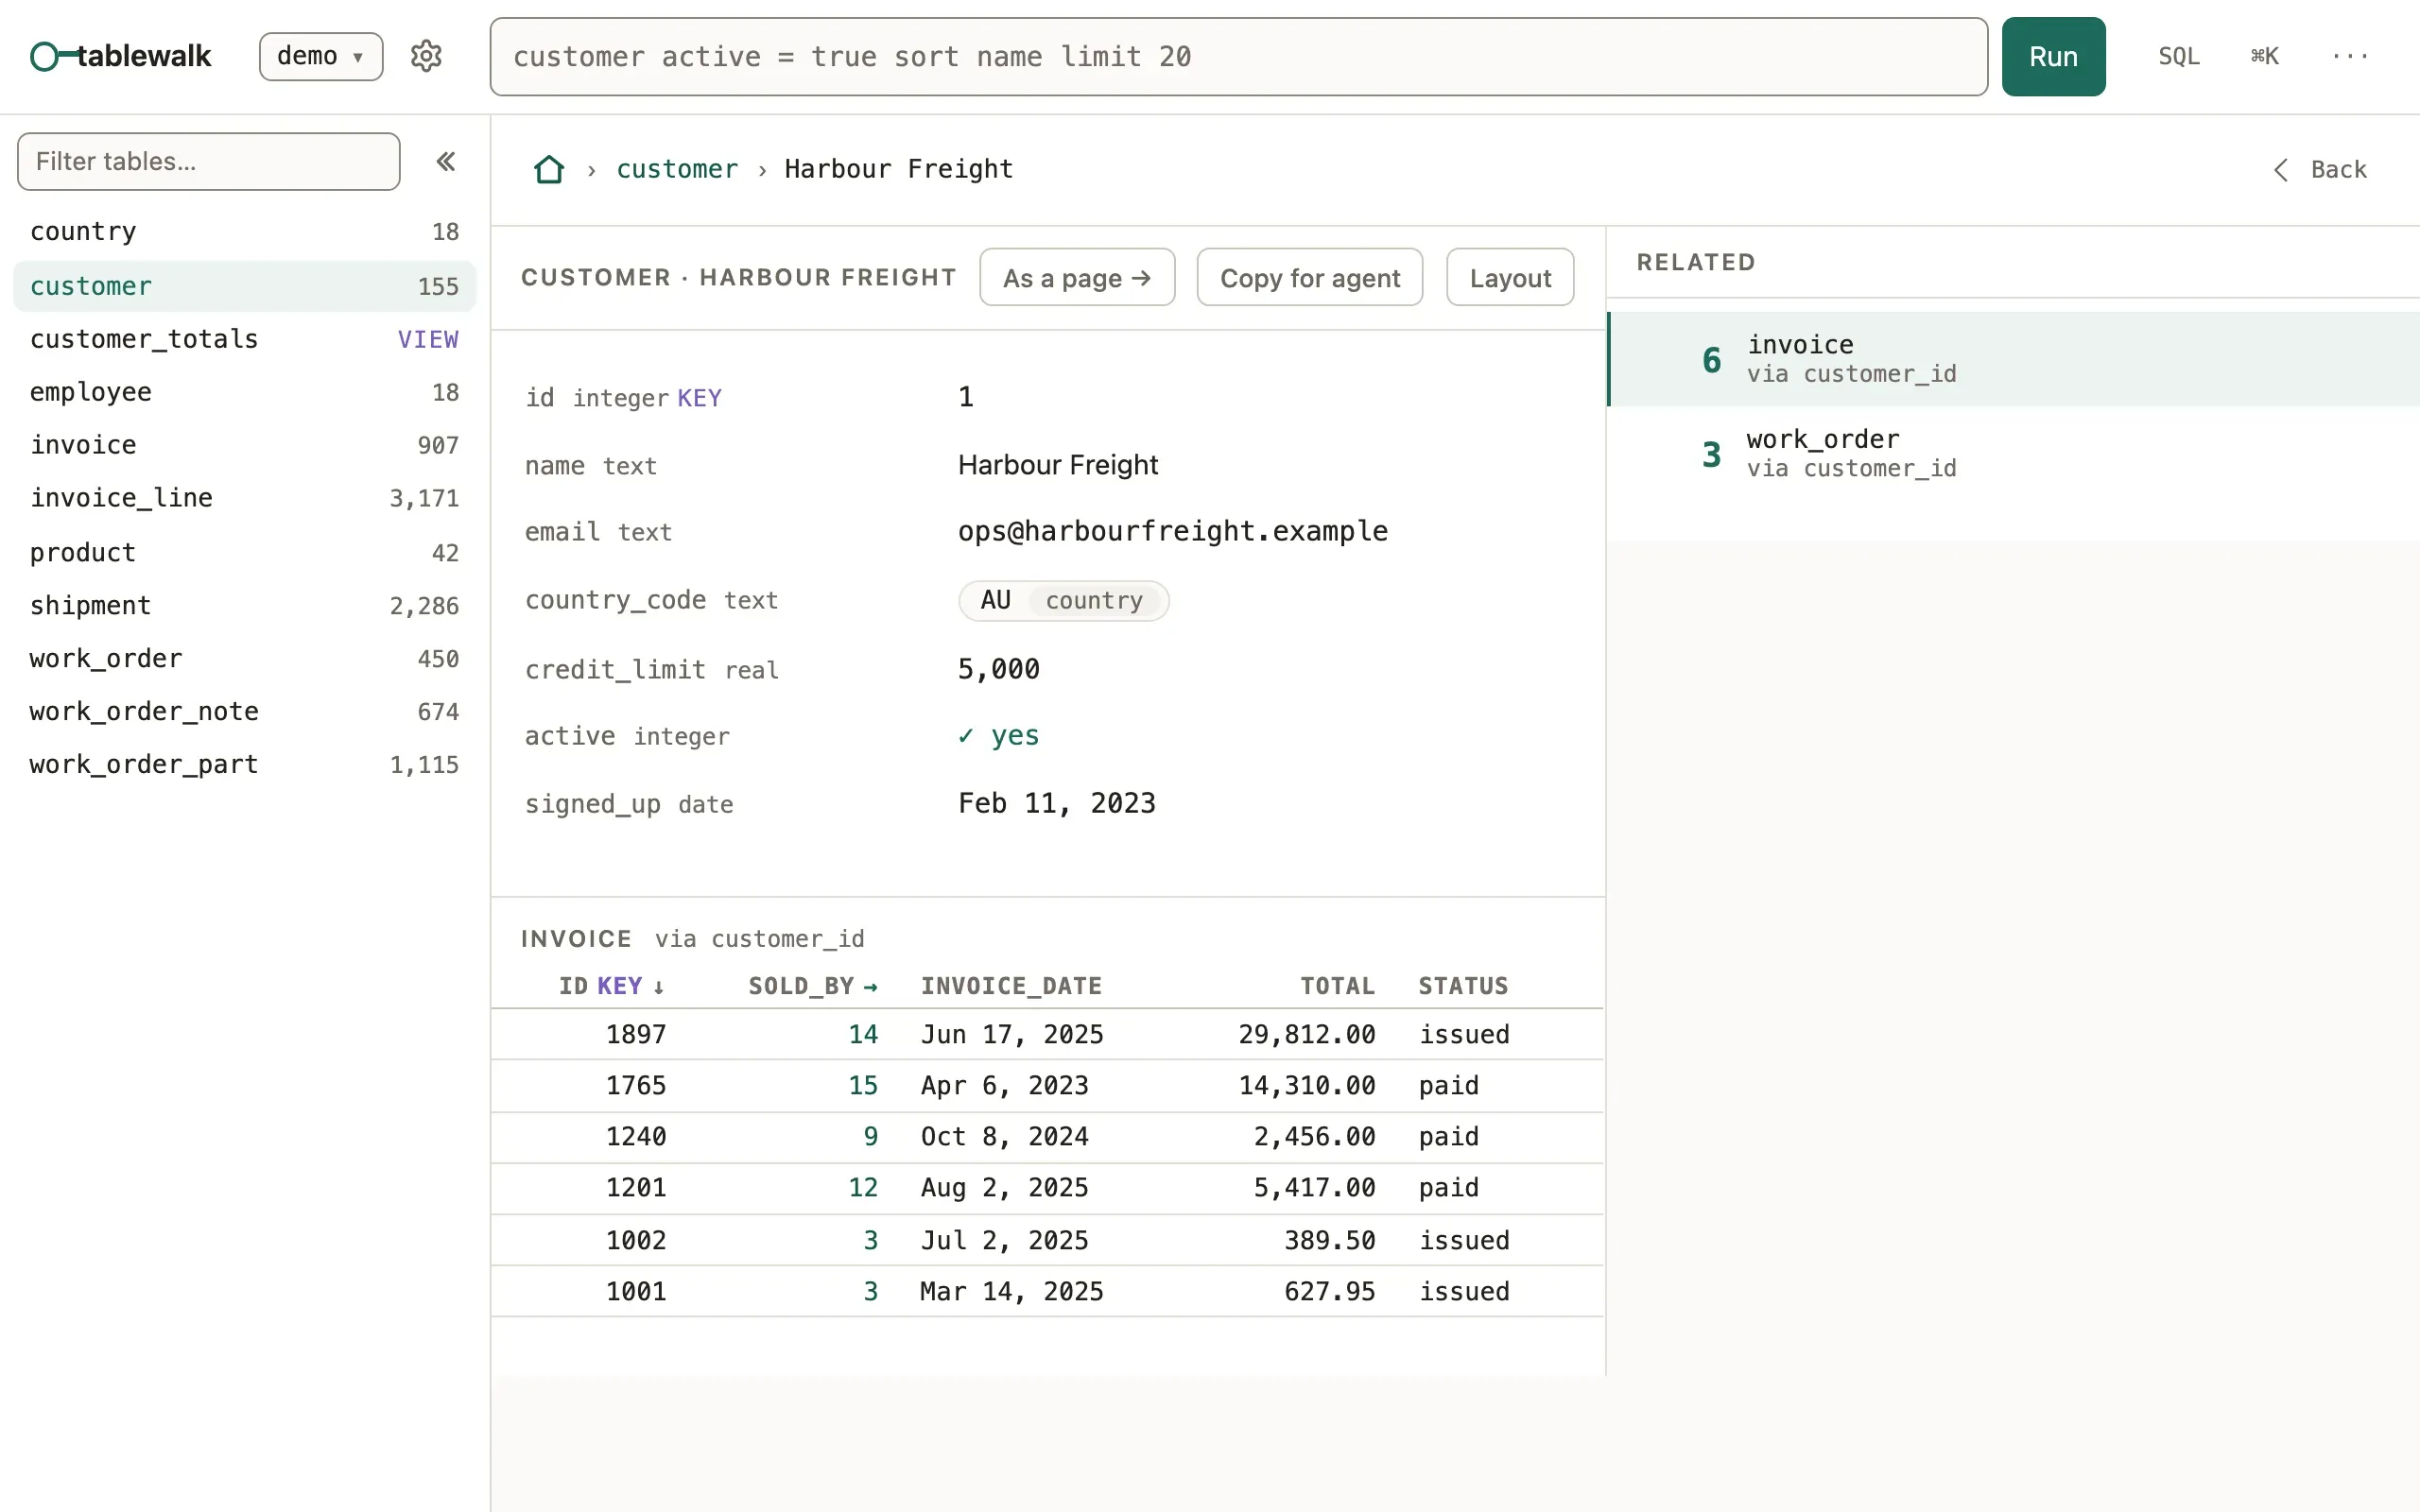The image size is (2420, 1512).
Task: Select the invoice_line table
Action: coord(244,498)
